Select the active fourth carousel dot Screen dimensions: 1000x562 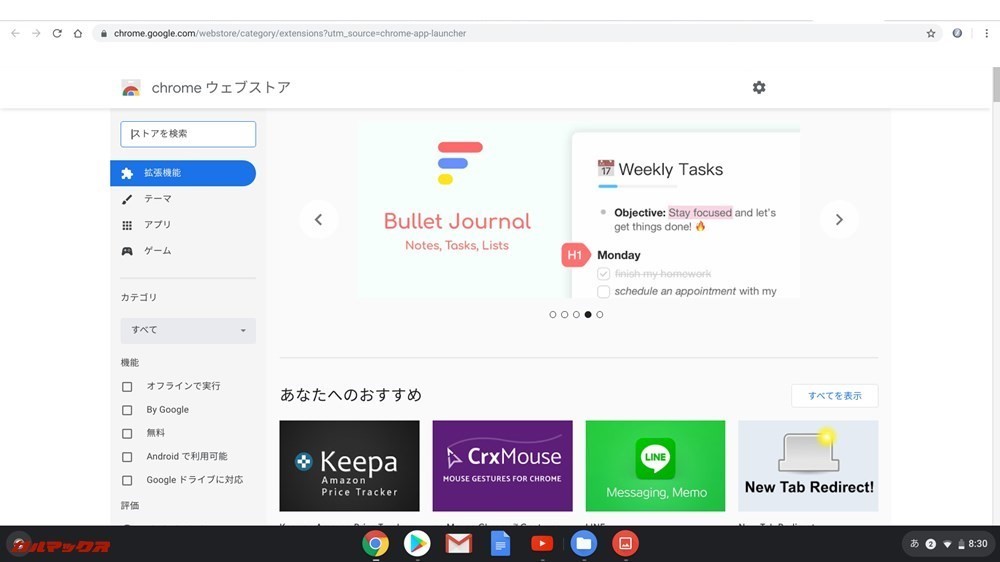pos(588,314)
